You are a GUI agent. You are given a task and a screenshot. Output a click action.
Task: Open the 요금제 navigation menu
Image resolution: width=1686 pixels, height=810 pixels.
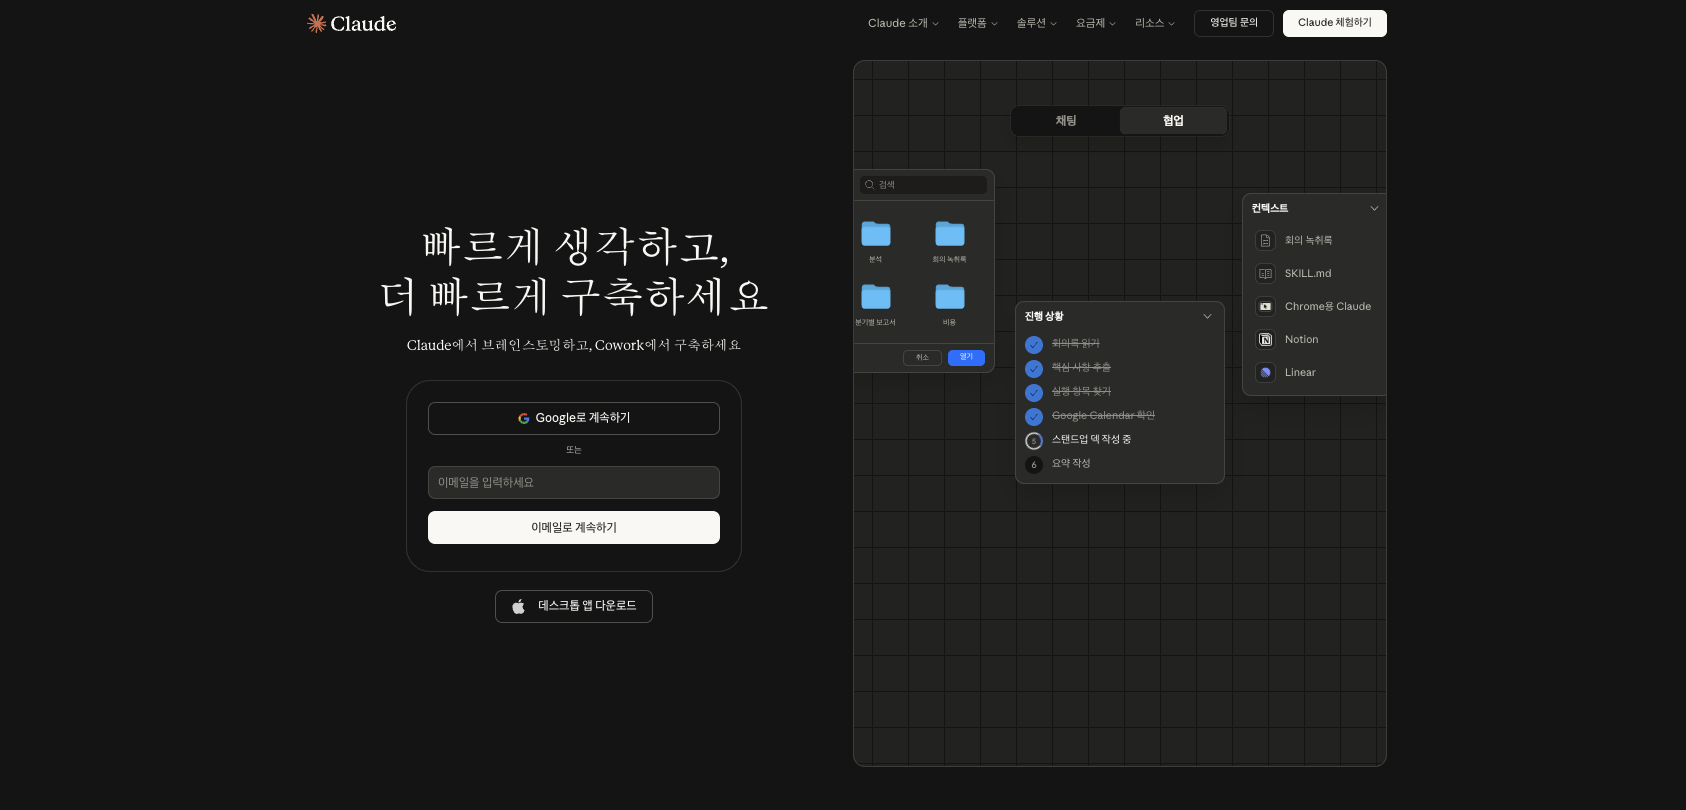click(x=1095, y=23)
